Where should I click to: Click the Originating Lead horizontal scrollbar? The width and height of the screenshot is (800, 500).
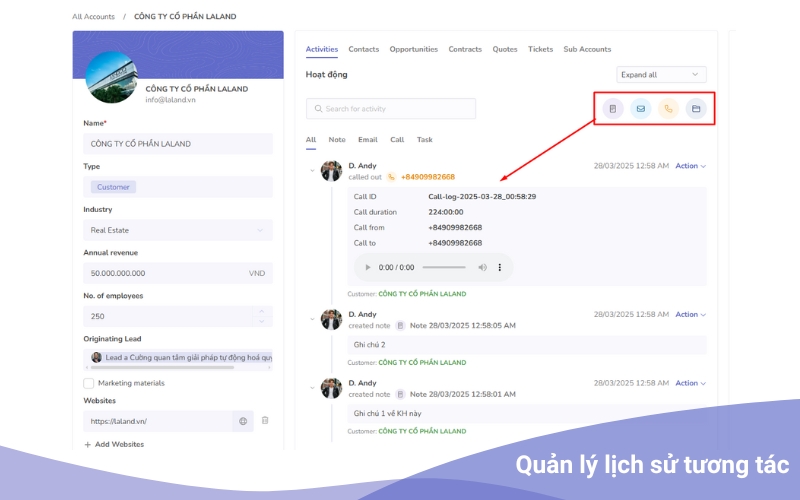click(160, 367)
